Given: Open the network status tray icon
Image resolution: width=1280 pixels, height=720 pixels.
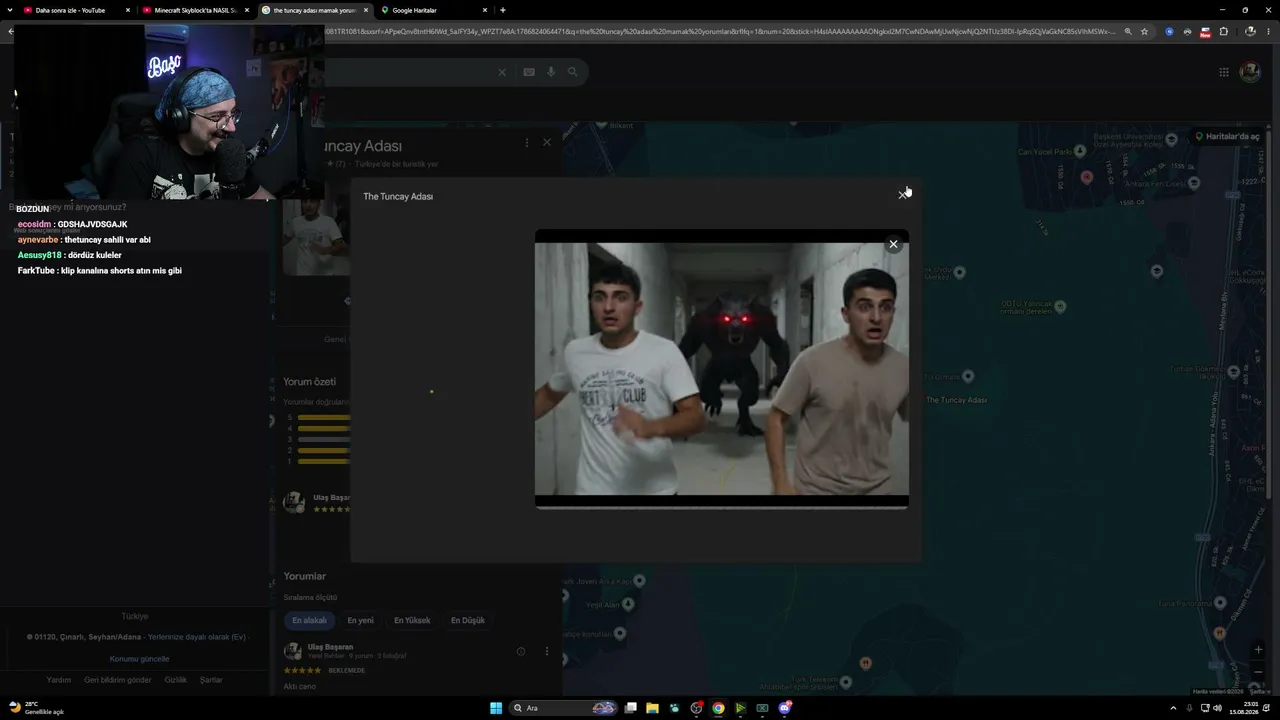Looking at the screenshot, I should 1204,708.
